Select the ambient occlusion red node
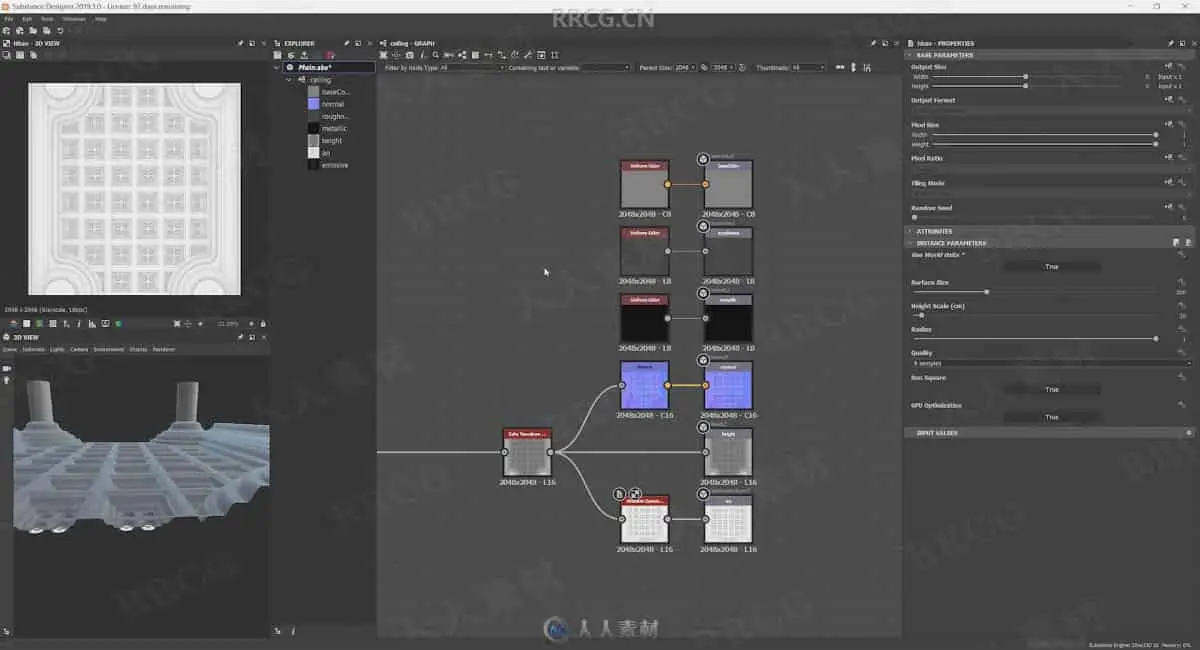This screenshot has height=650, width=1200. pyautogui.click(x=644, y=520)
